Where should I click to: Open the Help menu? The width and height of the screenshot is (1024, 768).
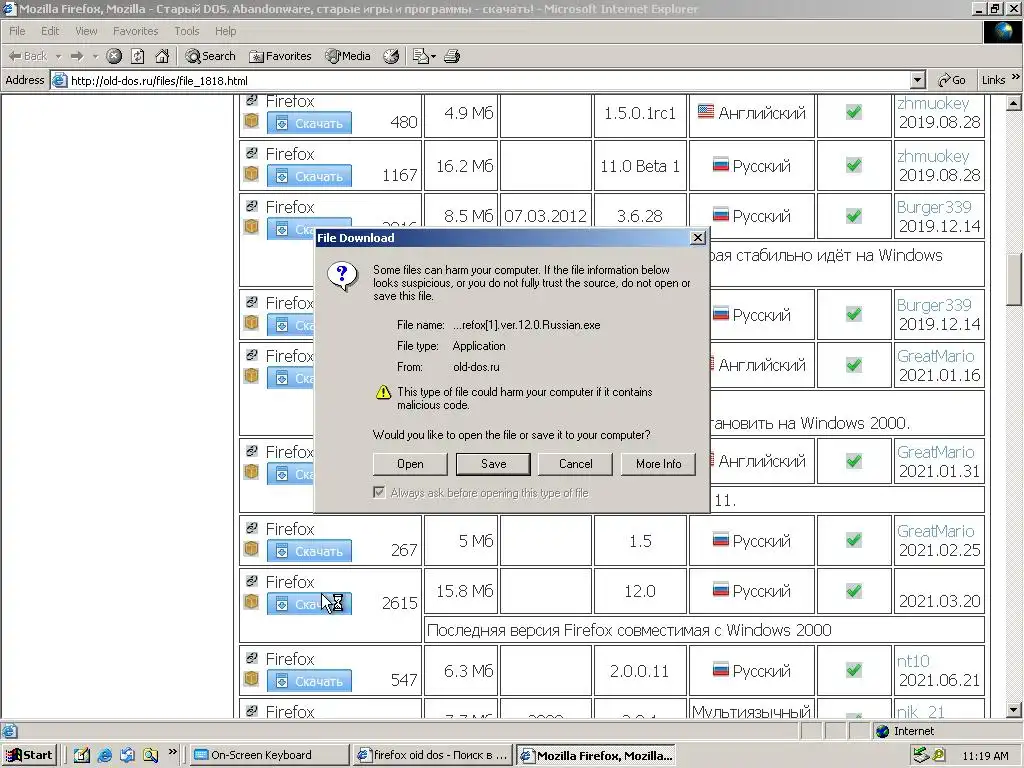225,31
